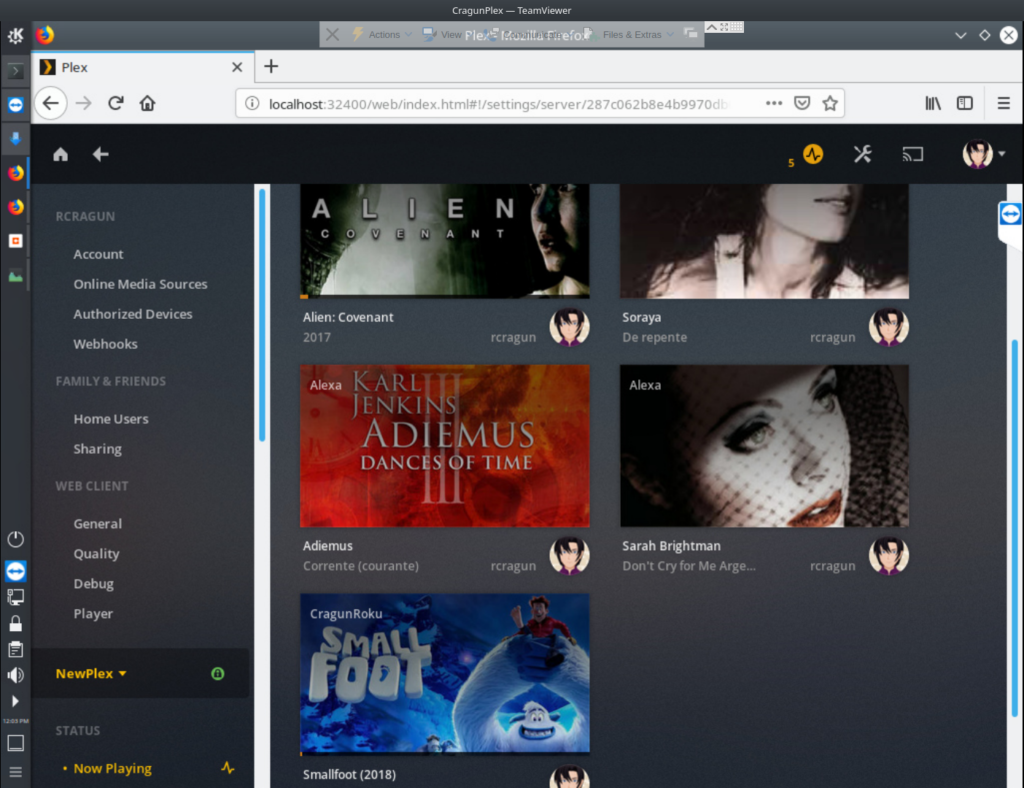Click the Alien: Covenant title
This screenshot has height=788, width=1024.
click(348, 317)
